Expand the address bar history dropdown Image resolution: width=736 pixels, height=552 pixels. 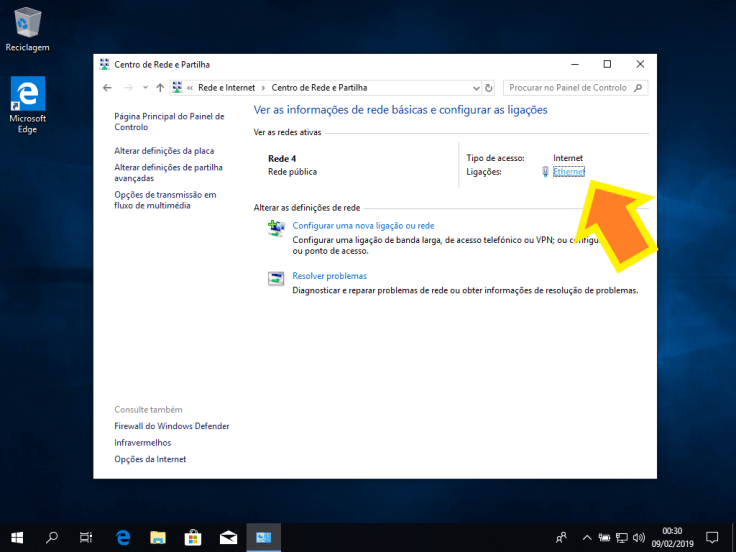click(474, 88)
